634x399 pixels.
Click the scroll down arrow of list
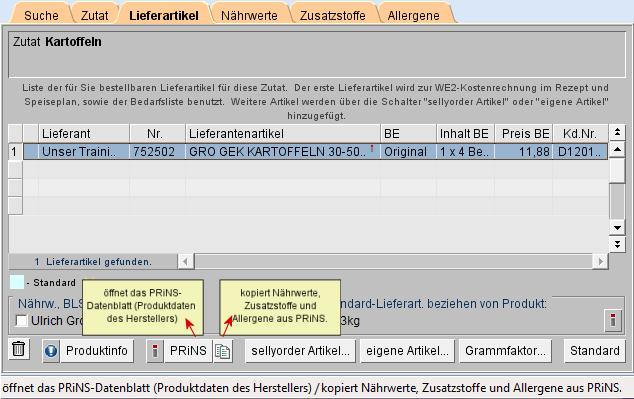tap(617, 228)
